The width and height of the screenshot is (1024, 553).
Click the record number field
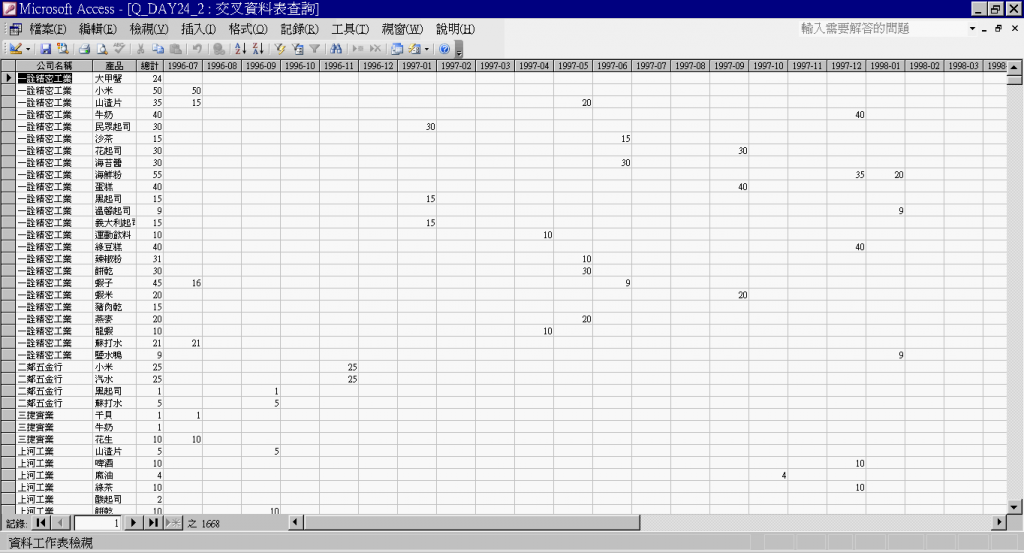(97, 523)
